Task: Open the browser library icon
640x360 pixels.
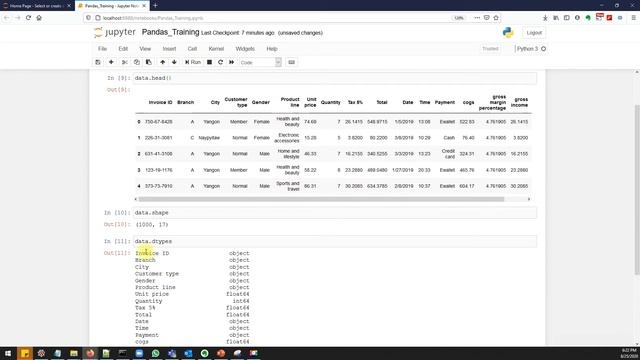Action: (556, 18)
